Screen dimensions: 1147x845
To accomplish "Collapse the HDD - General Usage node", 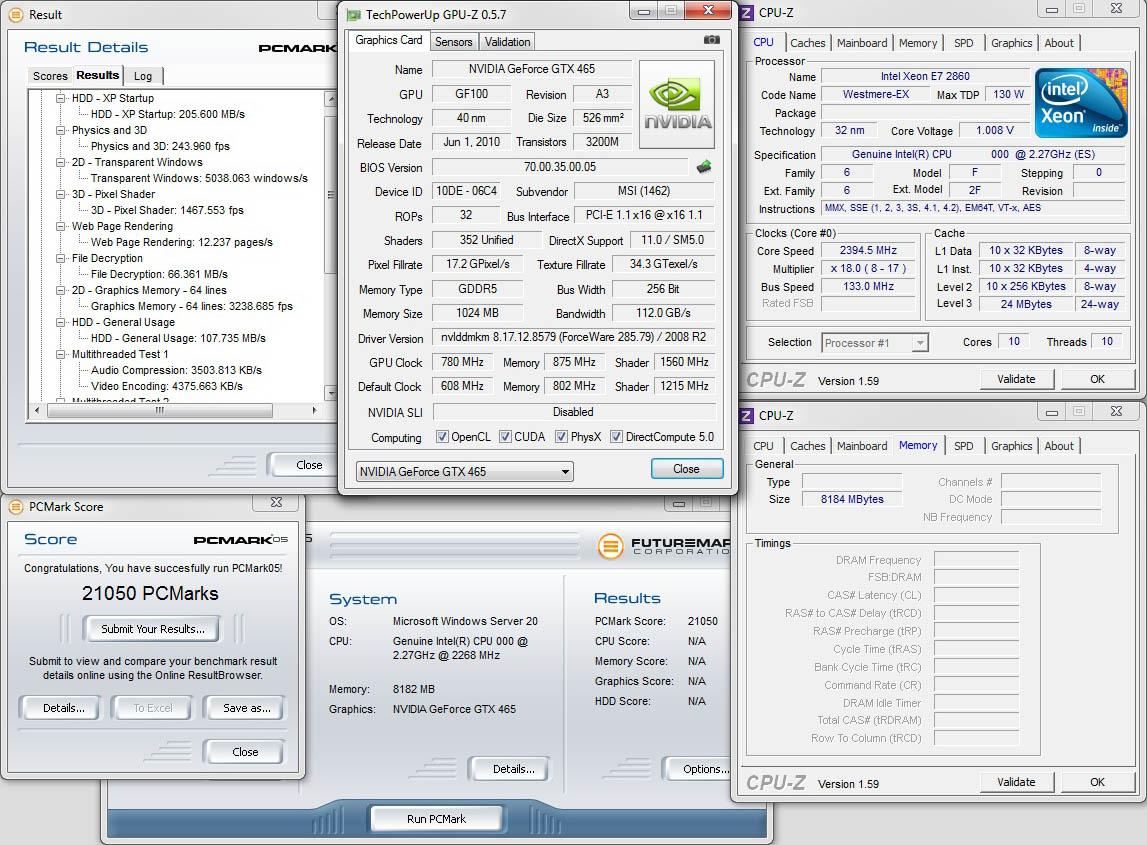I will [x=61, y=323].
